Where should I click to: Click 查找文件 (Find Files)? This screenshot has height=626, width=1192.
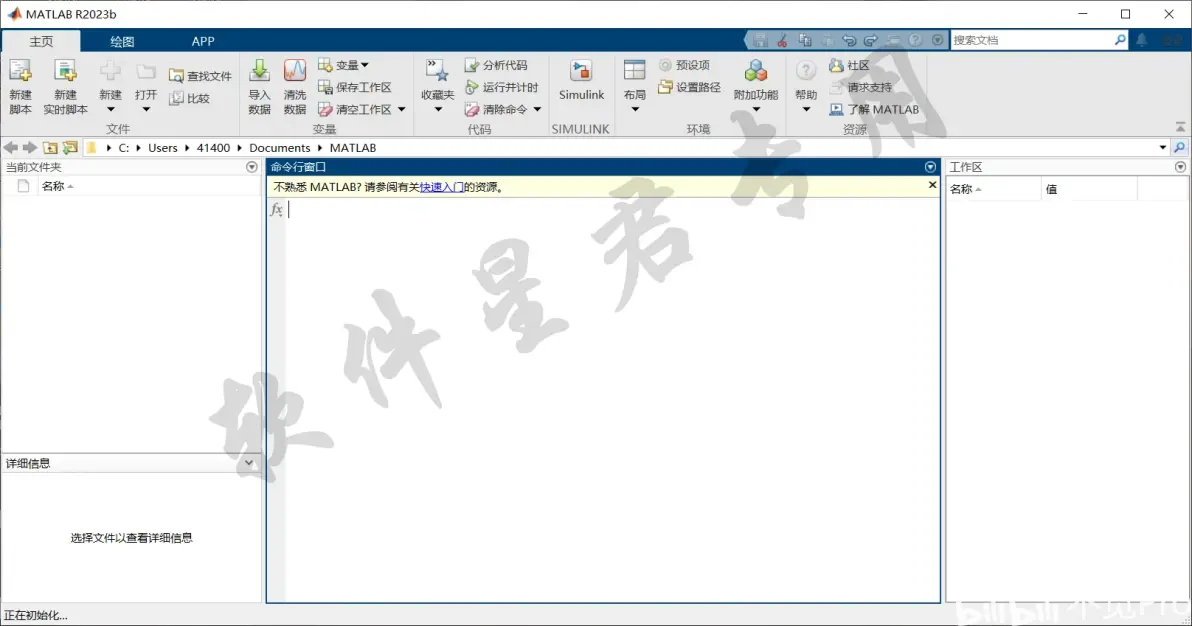tap(200, 76)
